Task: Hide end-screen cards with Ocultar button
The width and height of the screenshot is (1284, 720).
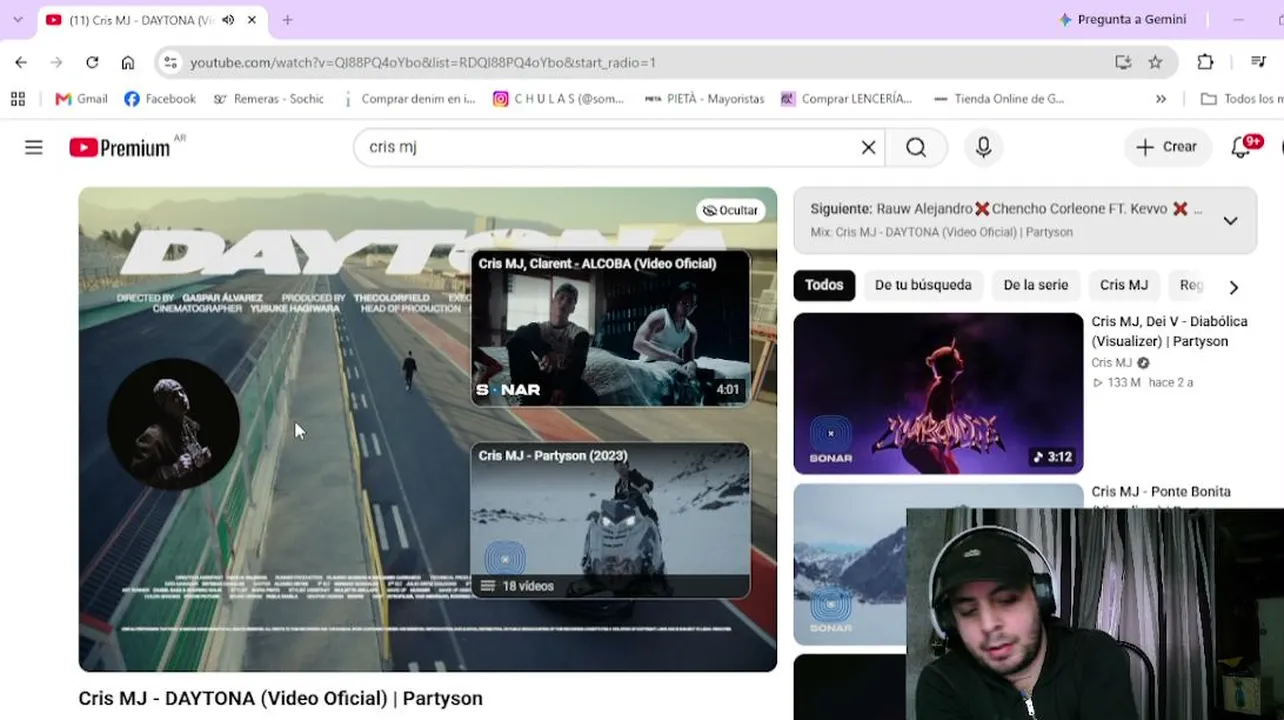Action: [730, 210]
